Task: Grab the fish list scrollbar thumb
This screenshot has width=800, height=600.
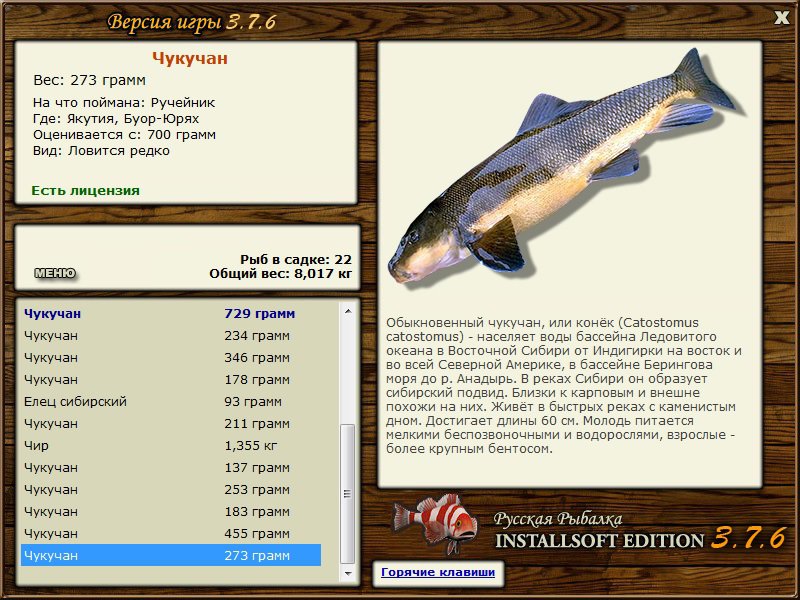Action: click(348, 493)
